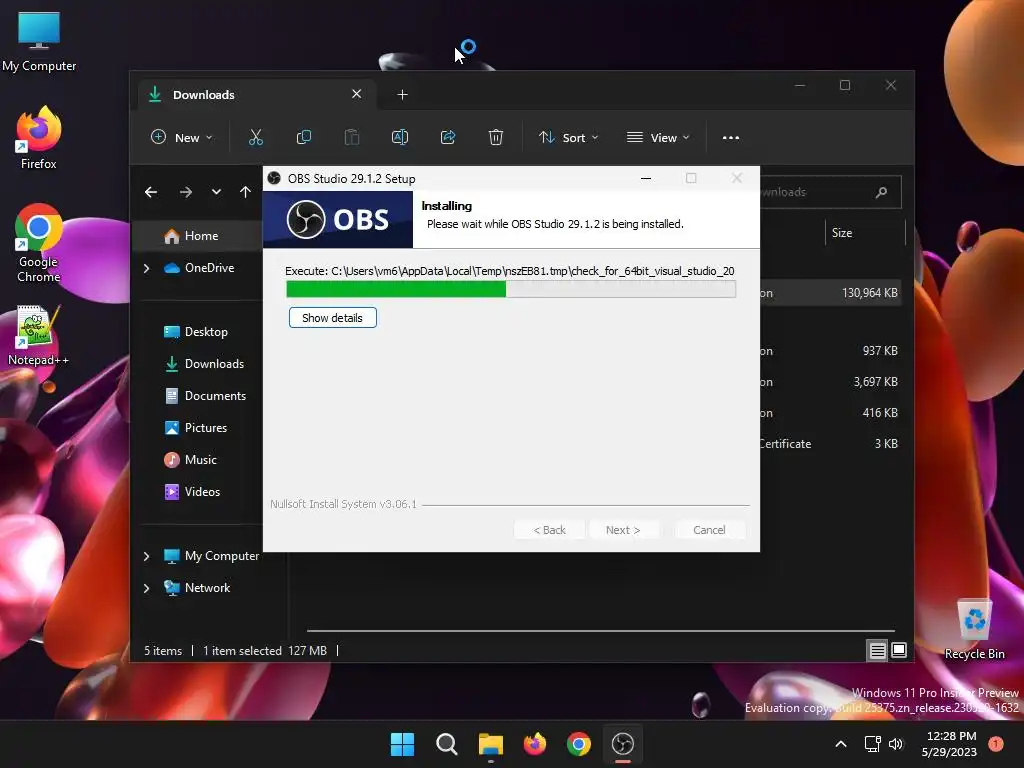Click File Explorer in the taskbar
Image resolution: width=1024 pixels, height=768 pixels.
(490, 744)
